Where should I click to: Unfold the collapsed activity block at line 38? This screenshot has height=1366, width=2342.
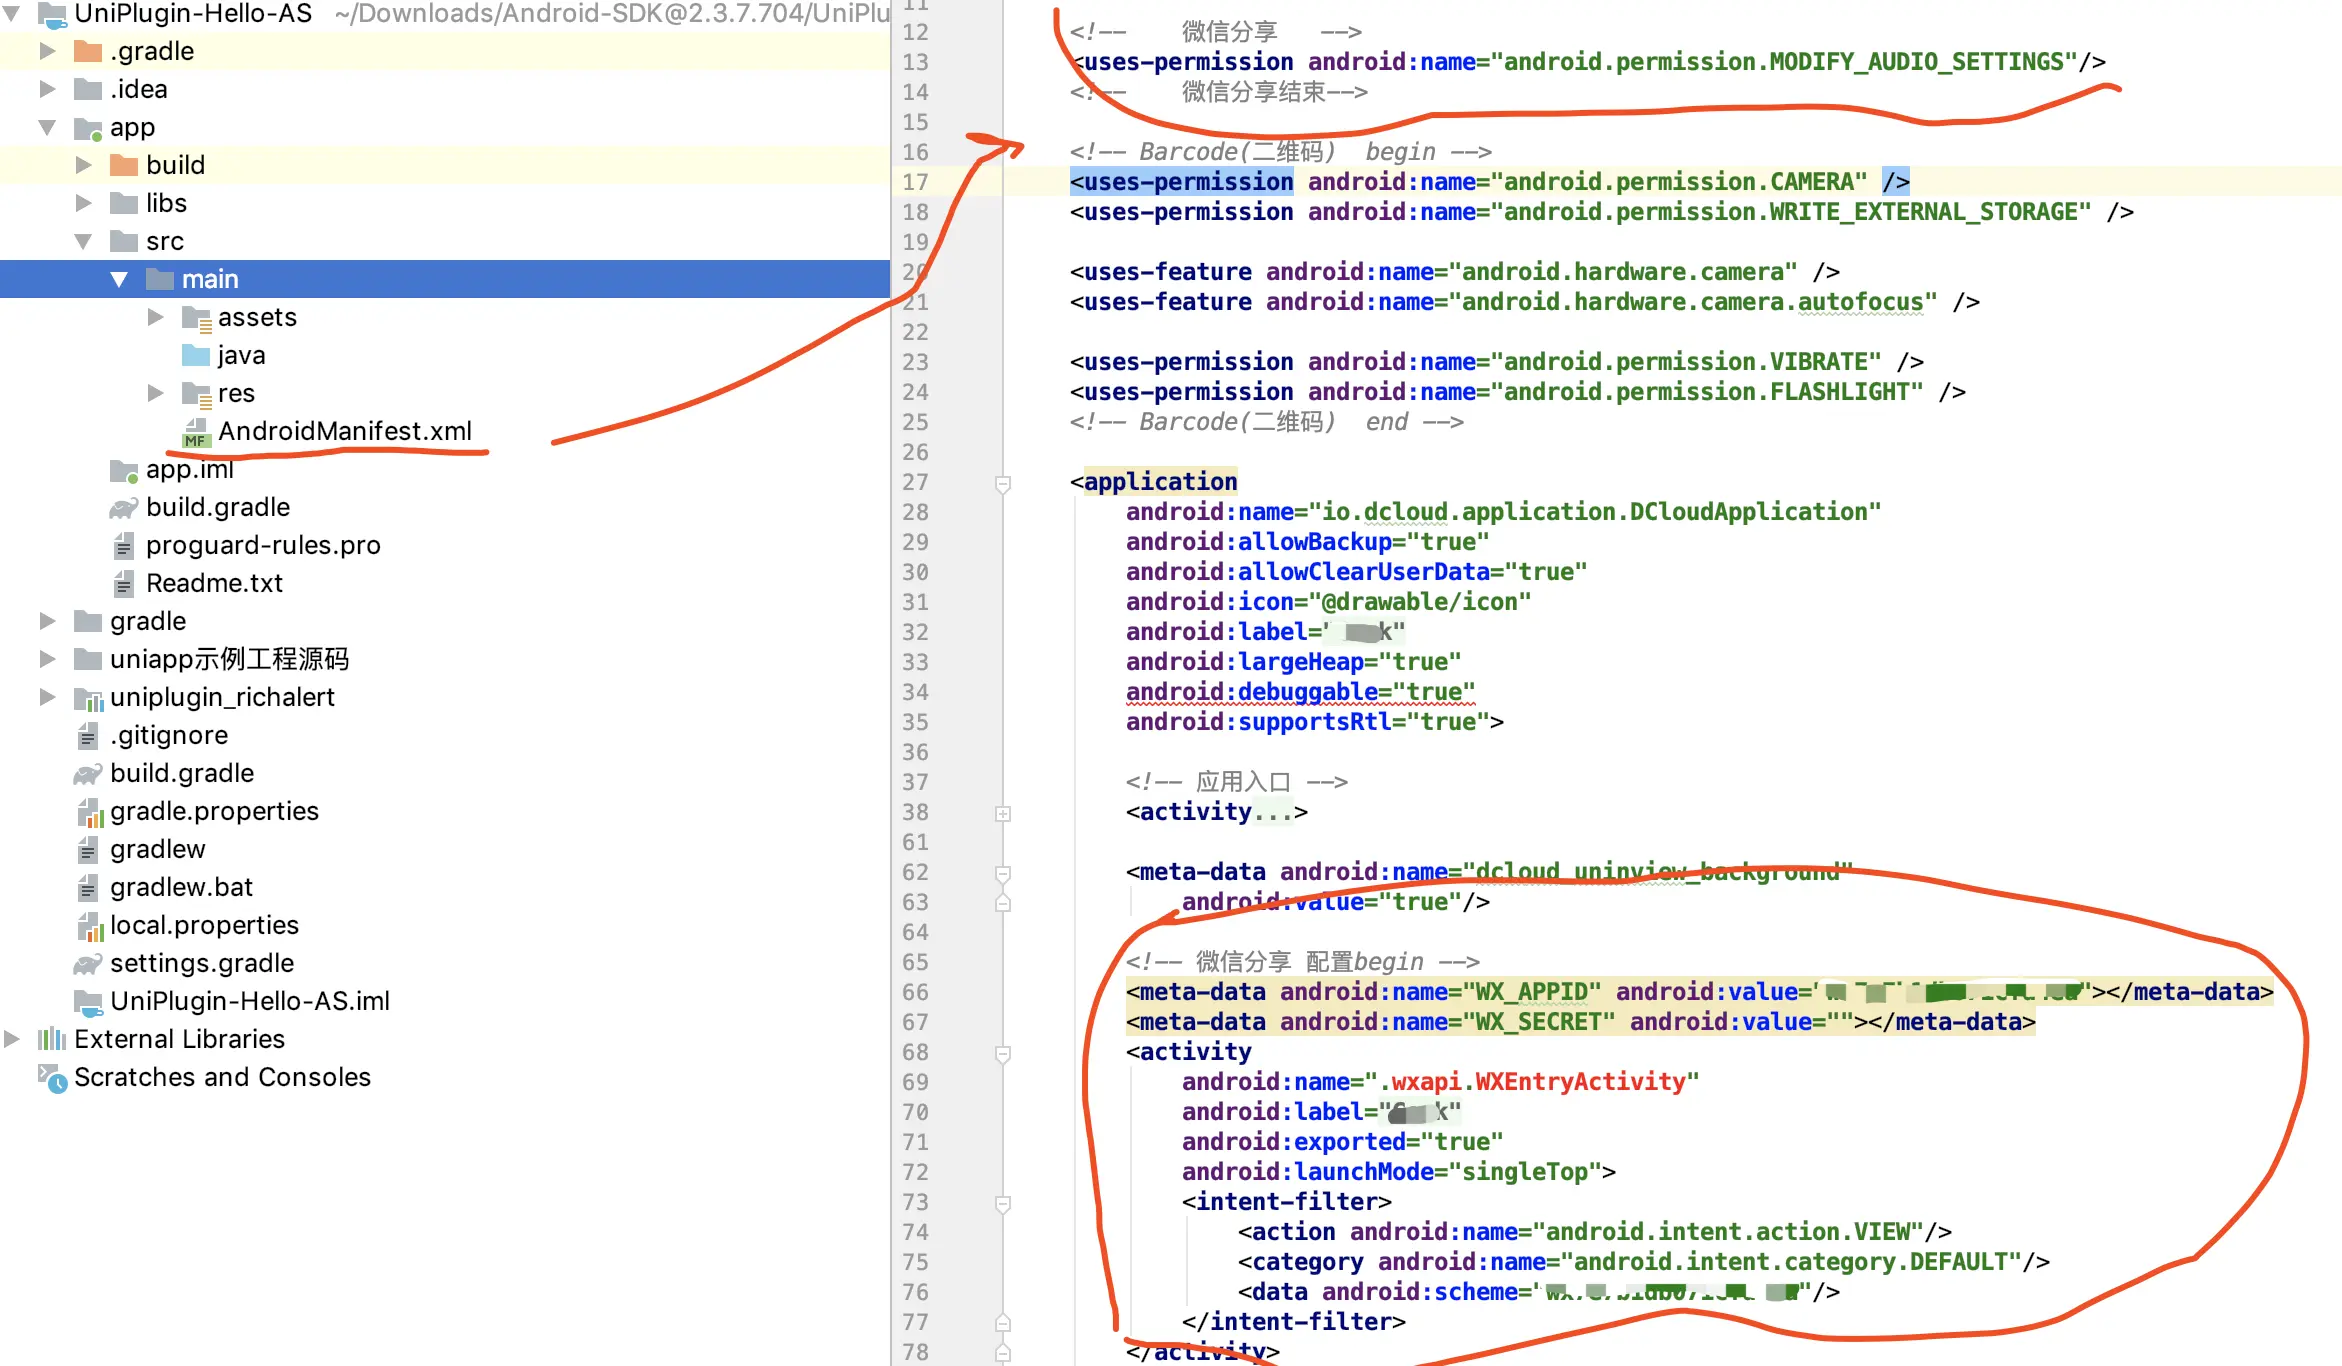tap(1003, 813)
